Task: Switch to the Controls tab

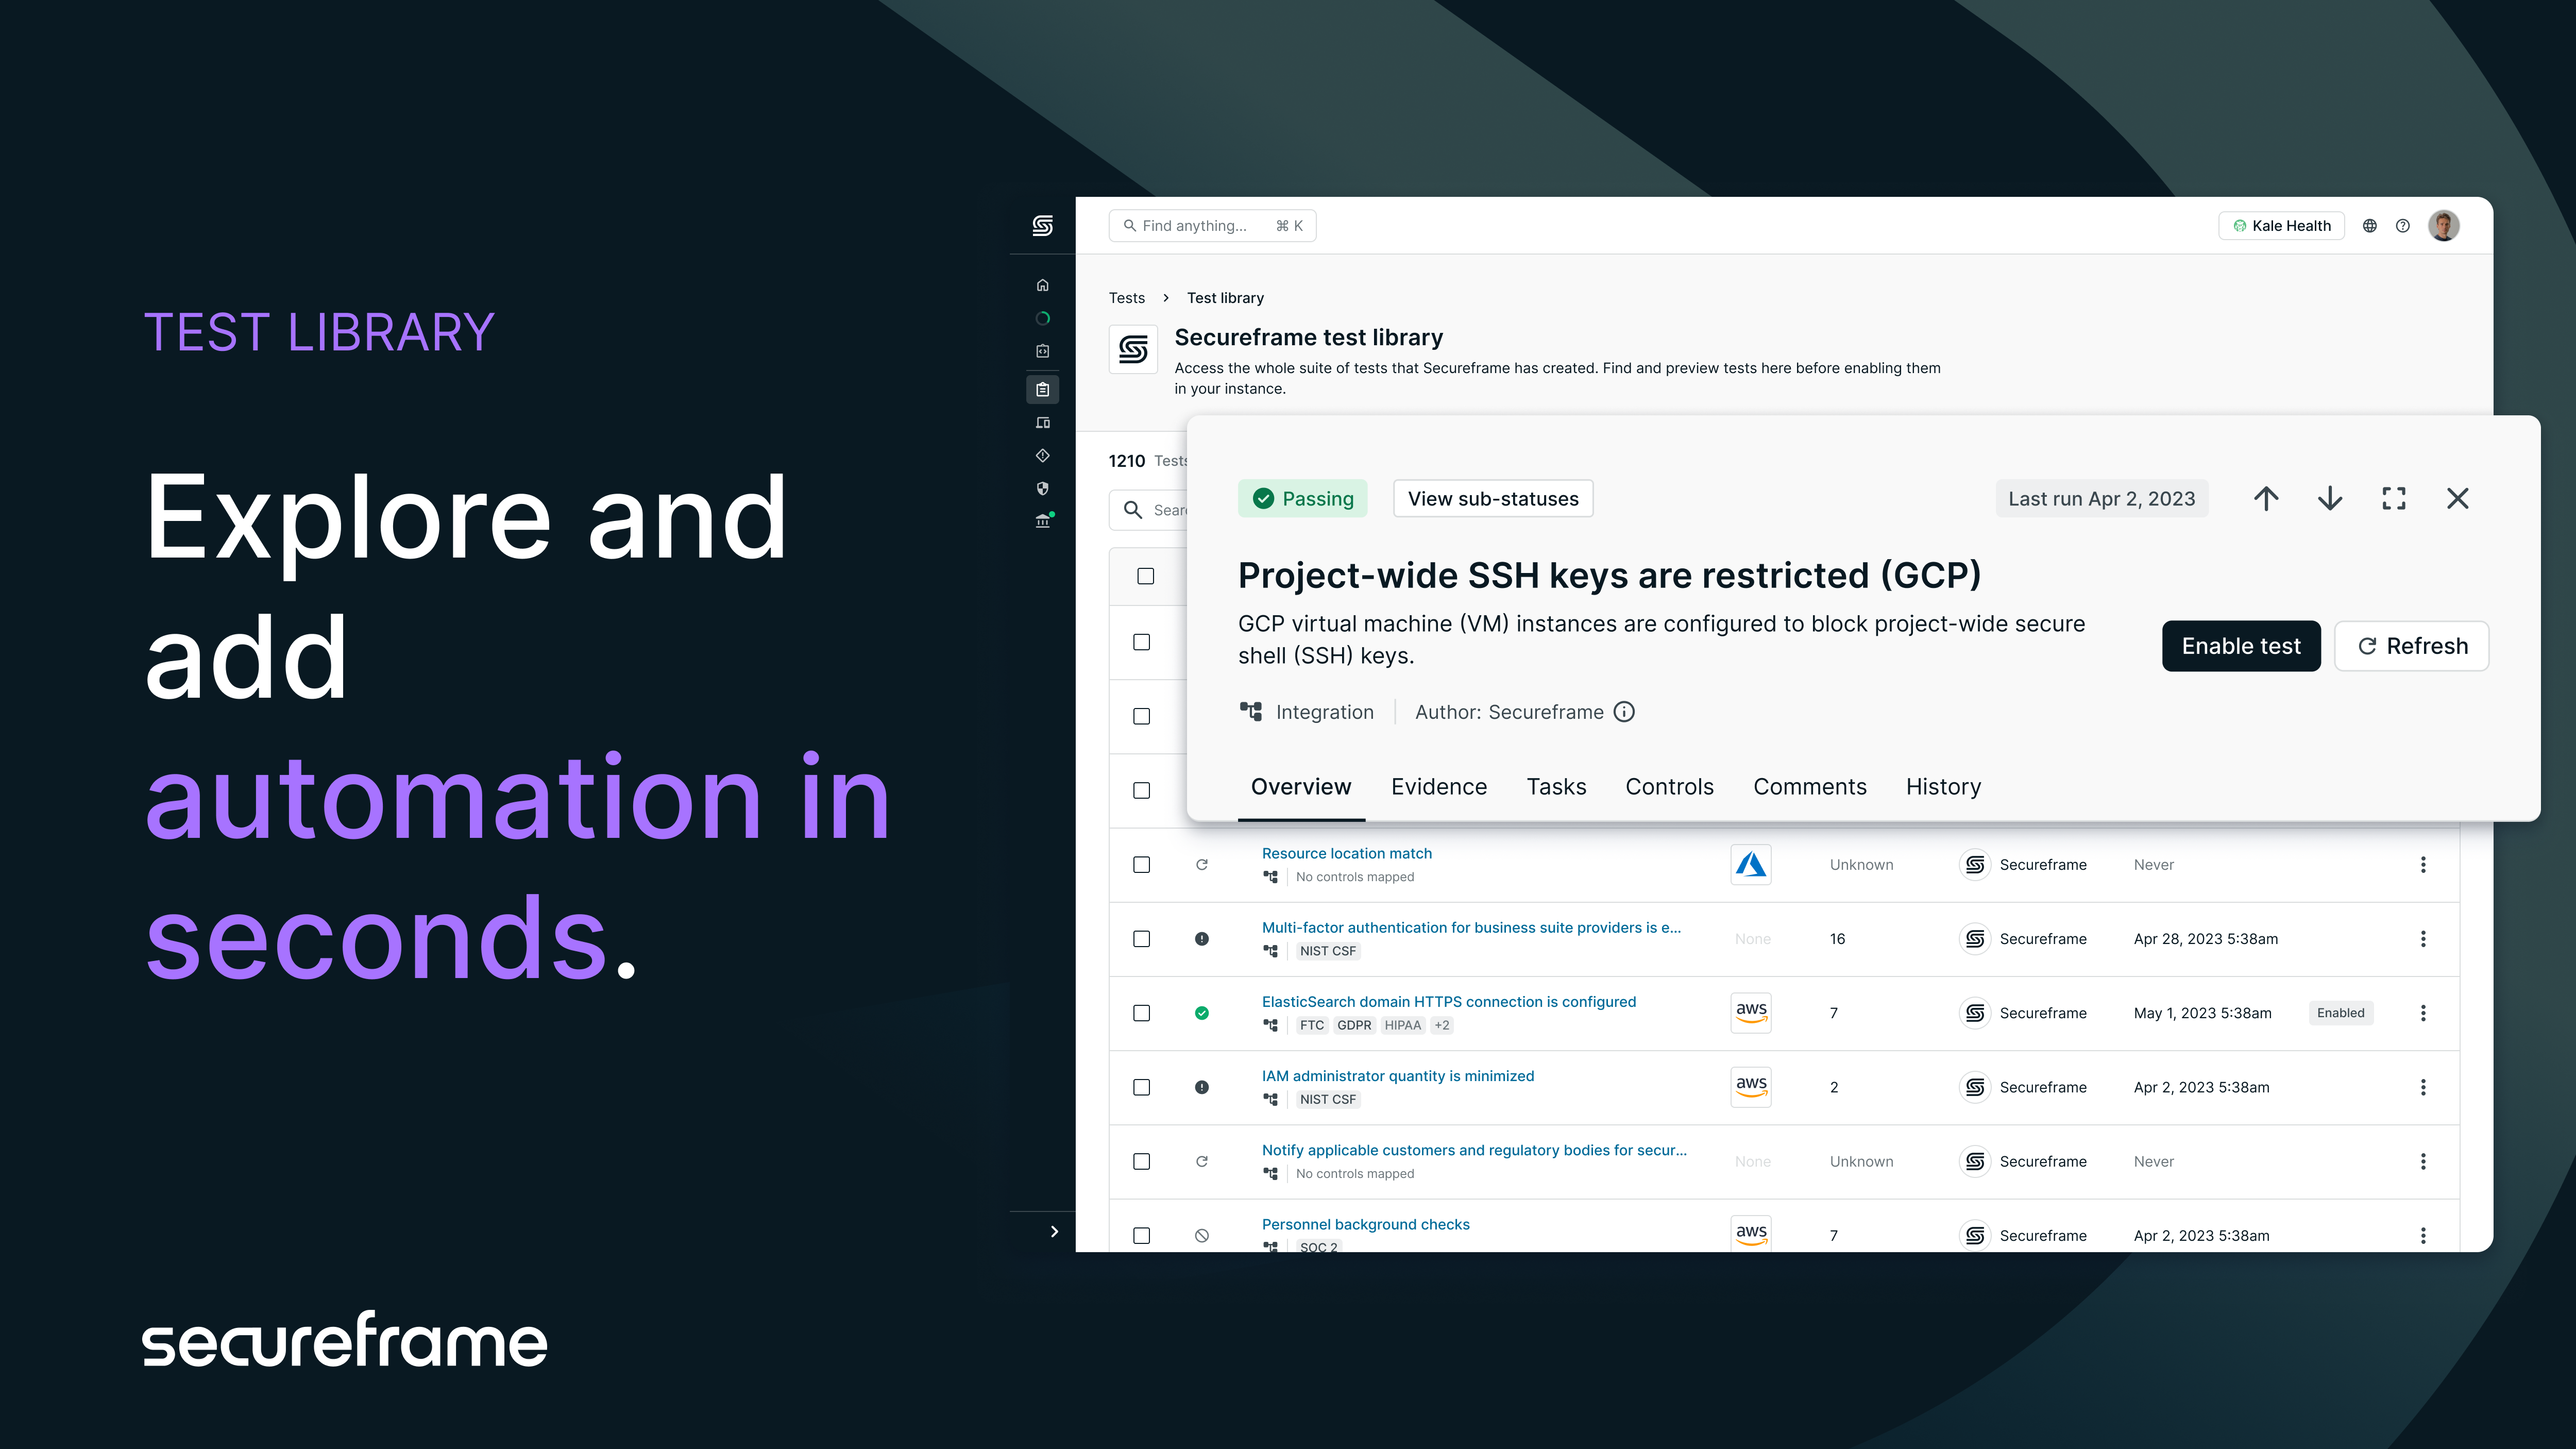Action: coord(1669,787)
